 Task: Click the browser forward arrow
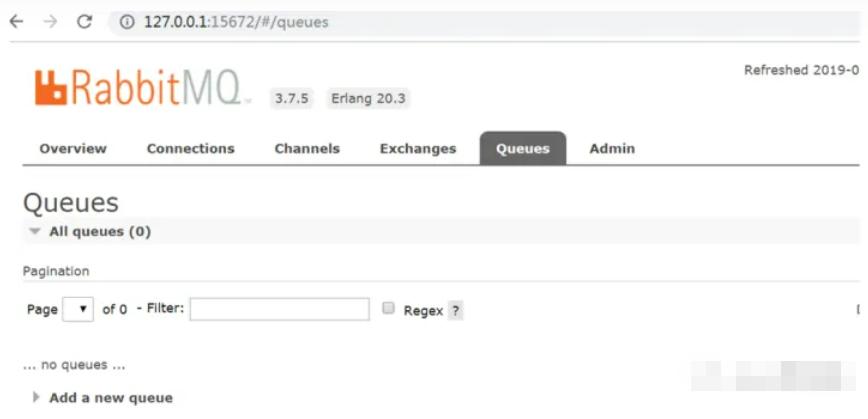point(50,22)
